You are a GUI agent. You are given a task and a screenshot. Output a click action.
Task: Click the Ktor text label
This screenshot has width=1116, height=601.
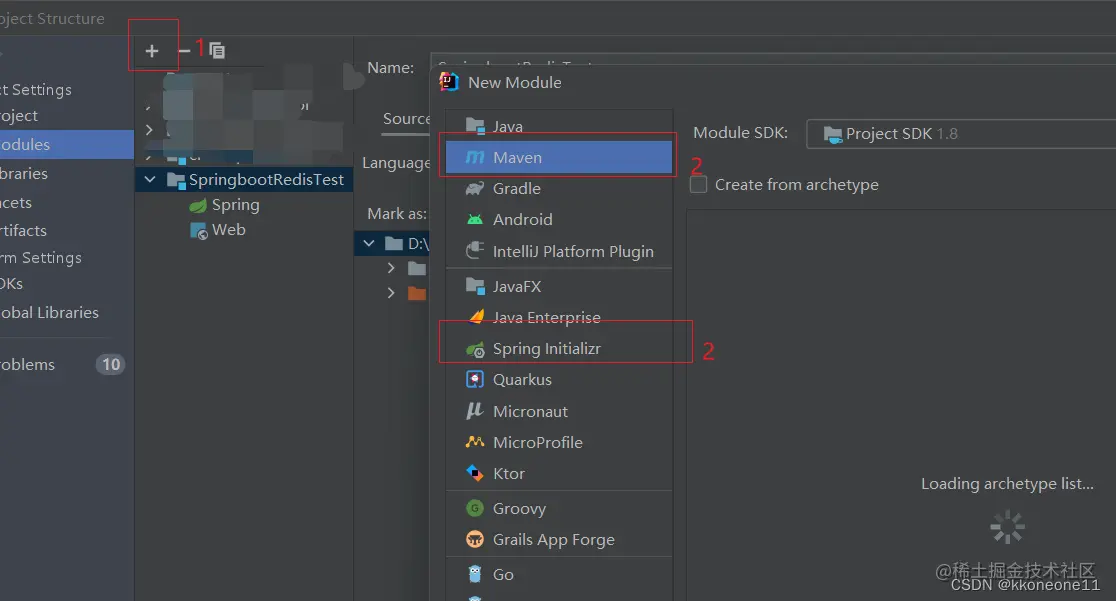click(509, 474)
